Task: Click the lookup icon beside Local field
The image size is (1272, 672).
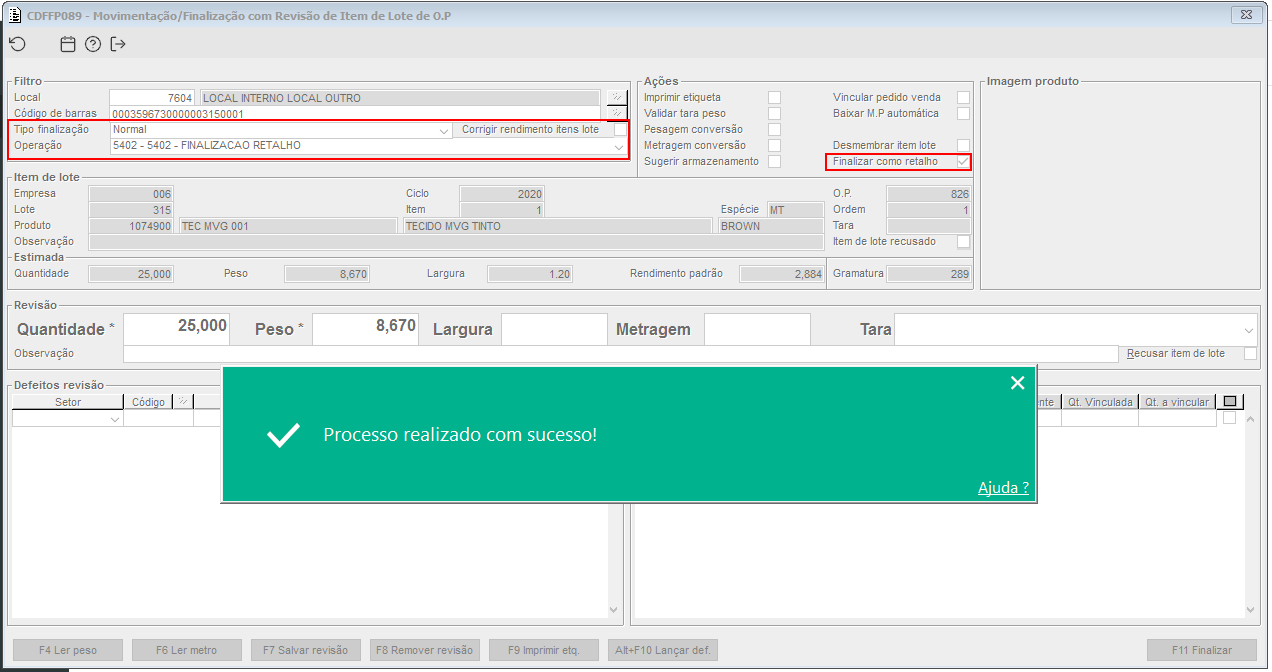Action: coord(616,97)
